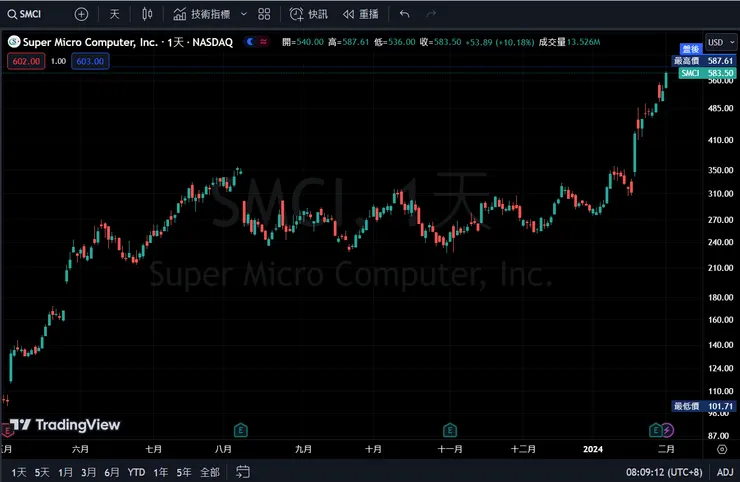Add a compare symbol with plus icon
The height and width of the screenshot is (482, 740).
point(81,14)
